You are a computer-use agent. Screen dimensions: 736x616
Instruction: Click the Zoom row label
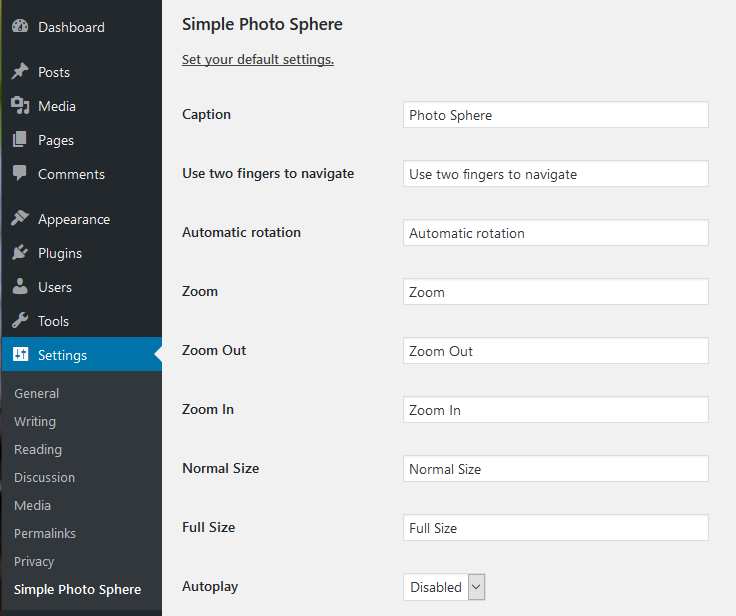(200, 292)
